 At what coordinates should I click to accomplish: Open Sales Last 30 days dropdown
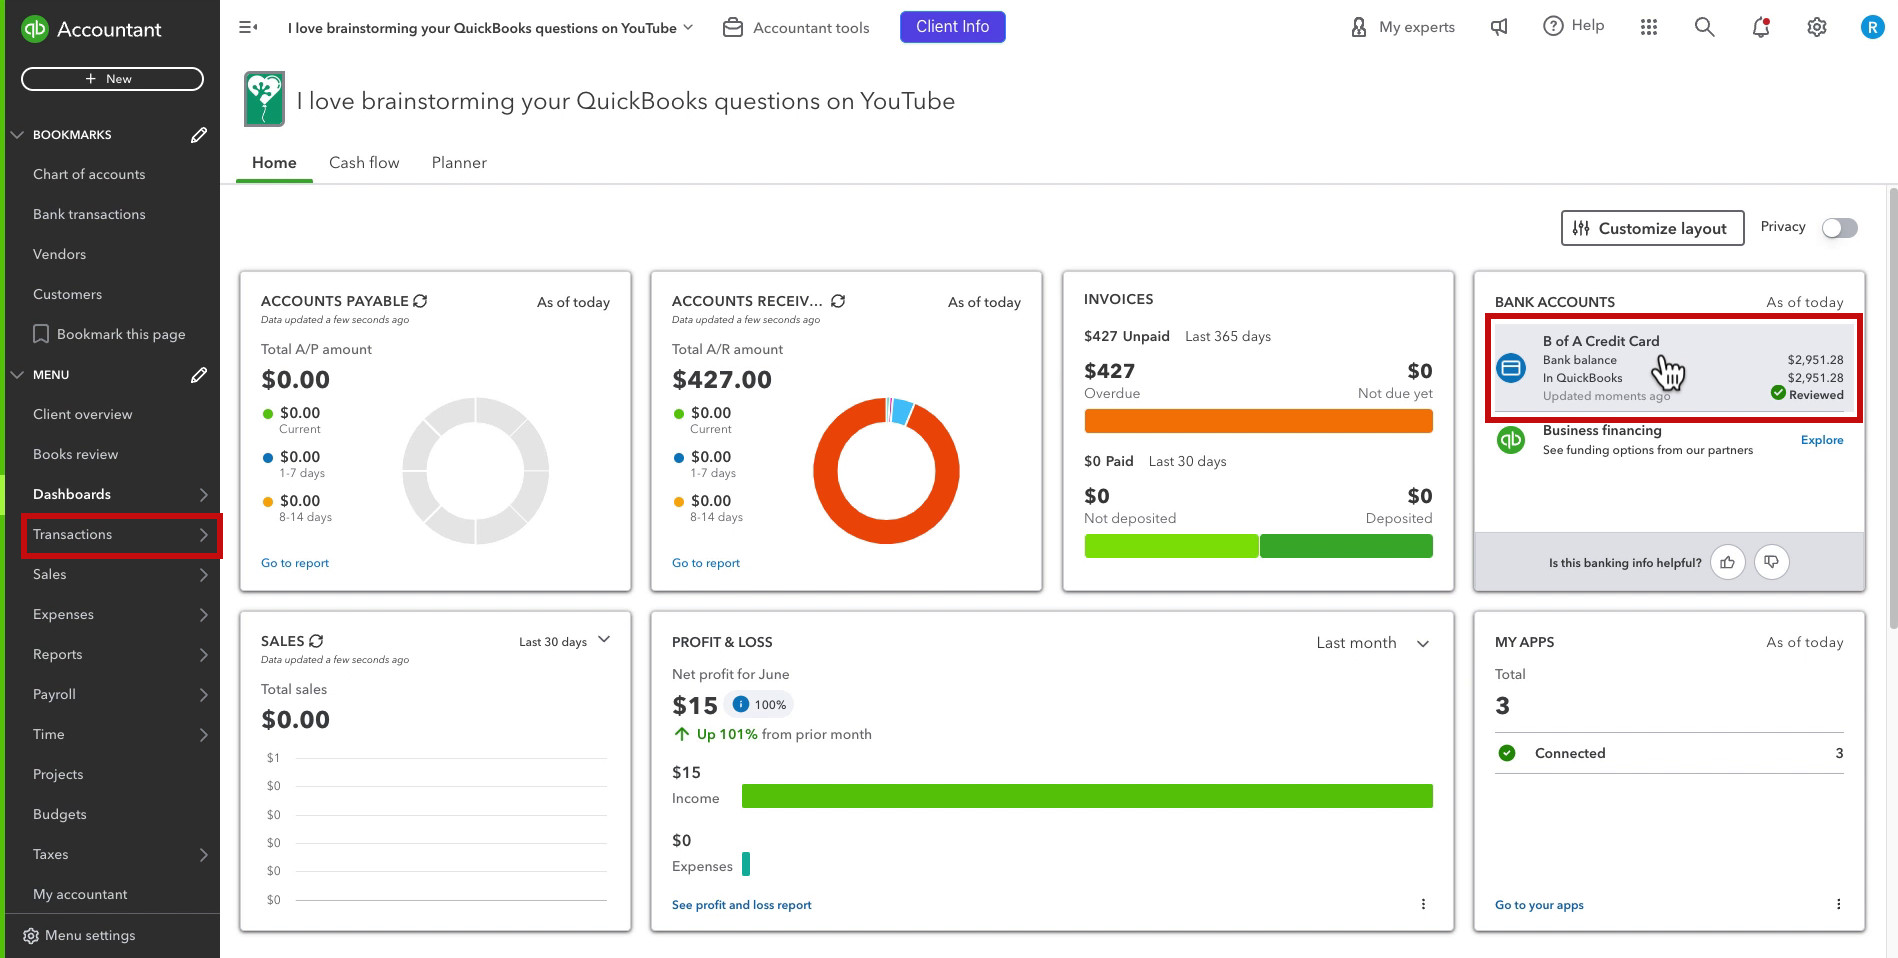[564, 641]
